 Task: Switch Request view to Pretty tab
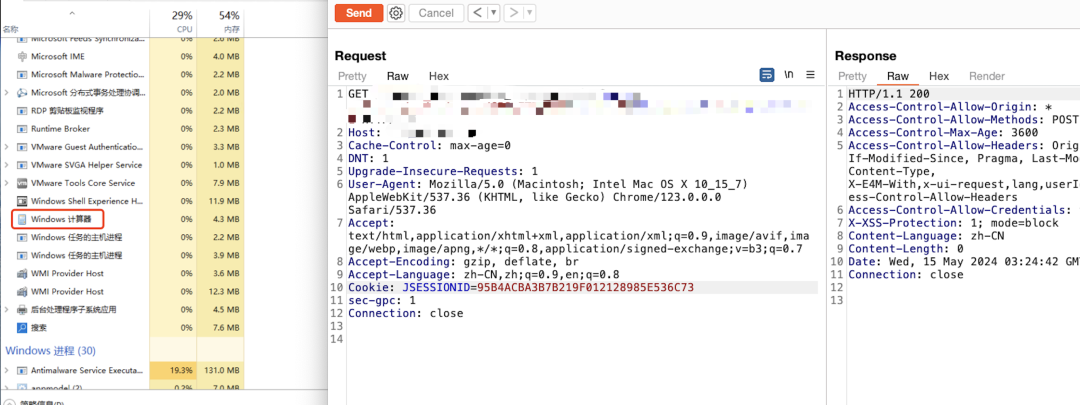click(x=352, y=76)
